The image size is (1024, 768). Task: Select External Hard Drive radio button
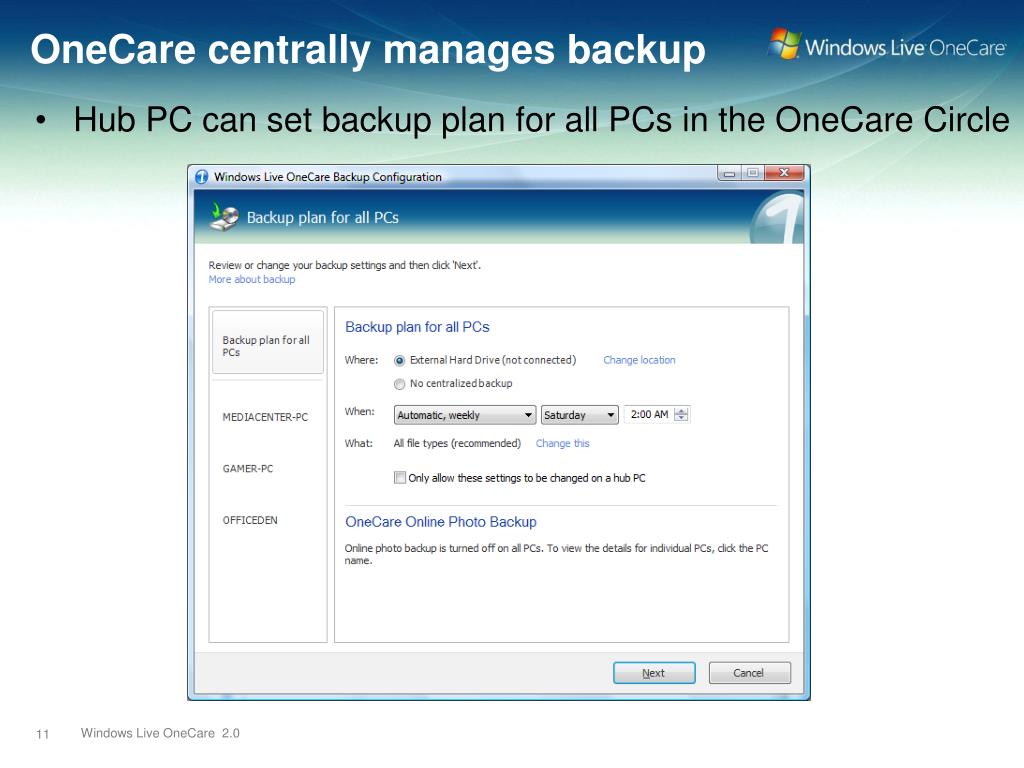tap(400, 360)
